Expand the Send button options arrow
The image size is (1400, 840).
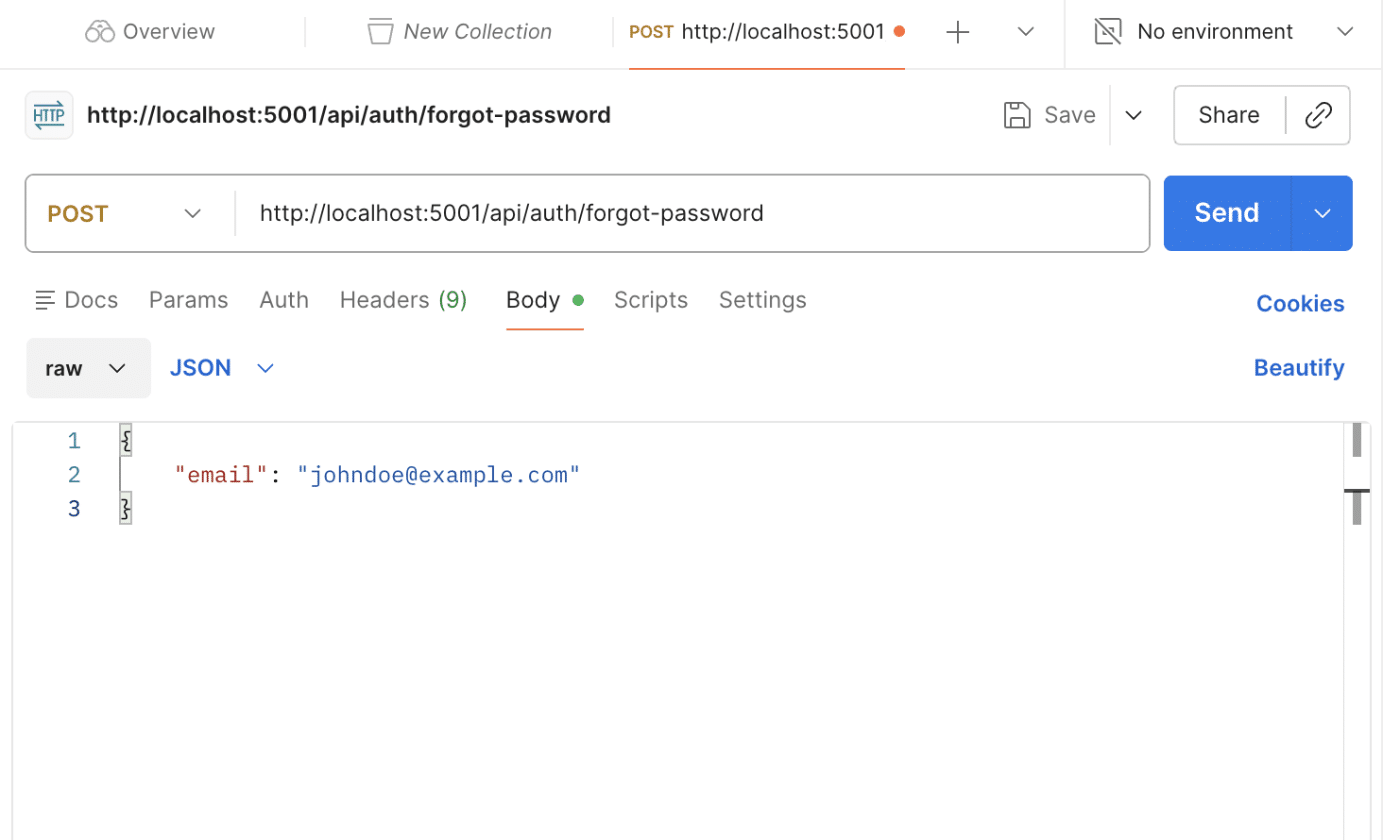1322,212
